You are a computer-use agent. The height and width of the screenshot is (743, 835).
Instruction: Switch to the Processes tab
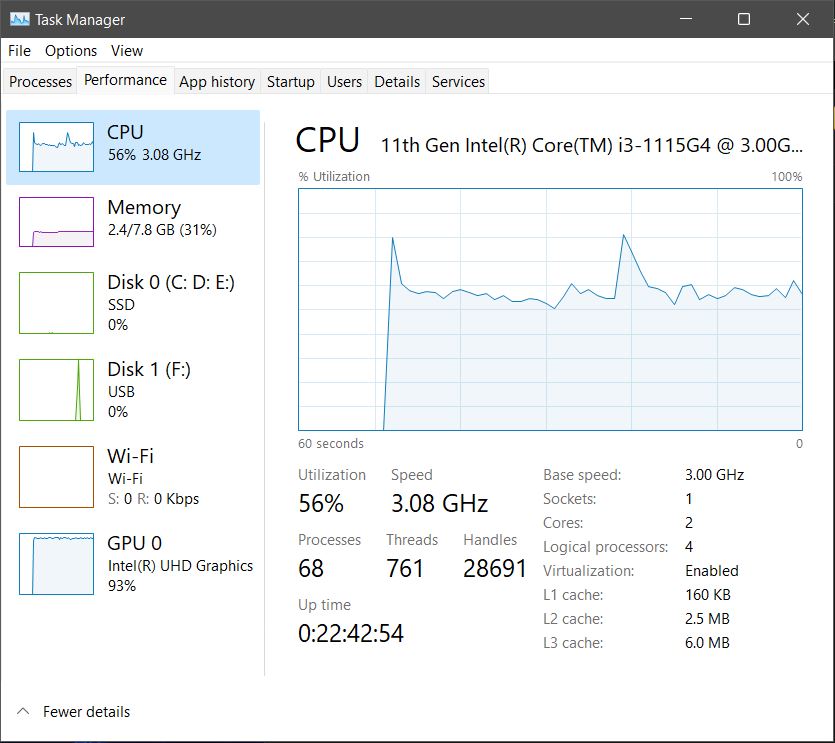[41, 82]
